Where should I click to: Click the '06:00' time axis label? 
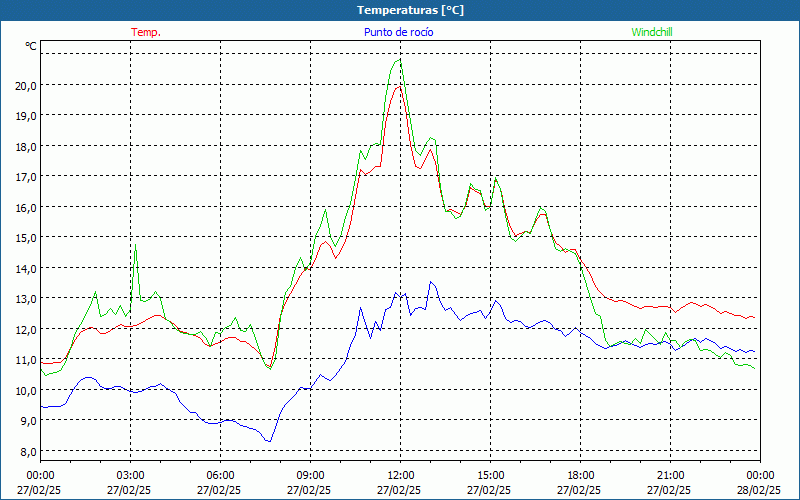tap(221, 476)
